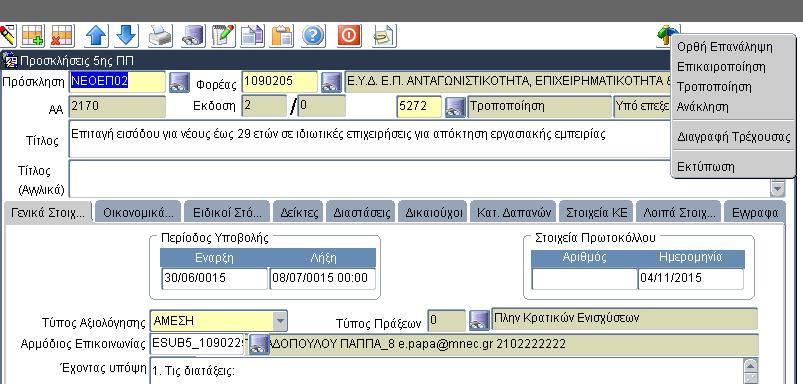Click the red power exit icon
Viewport: 803px width, 384px height.
(x=349, y=36)
